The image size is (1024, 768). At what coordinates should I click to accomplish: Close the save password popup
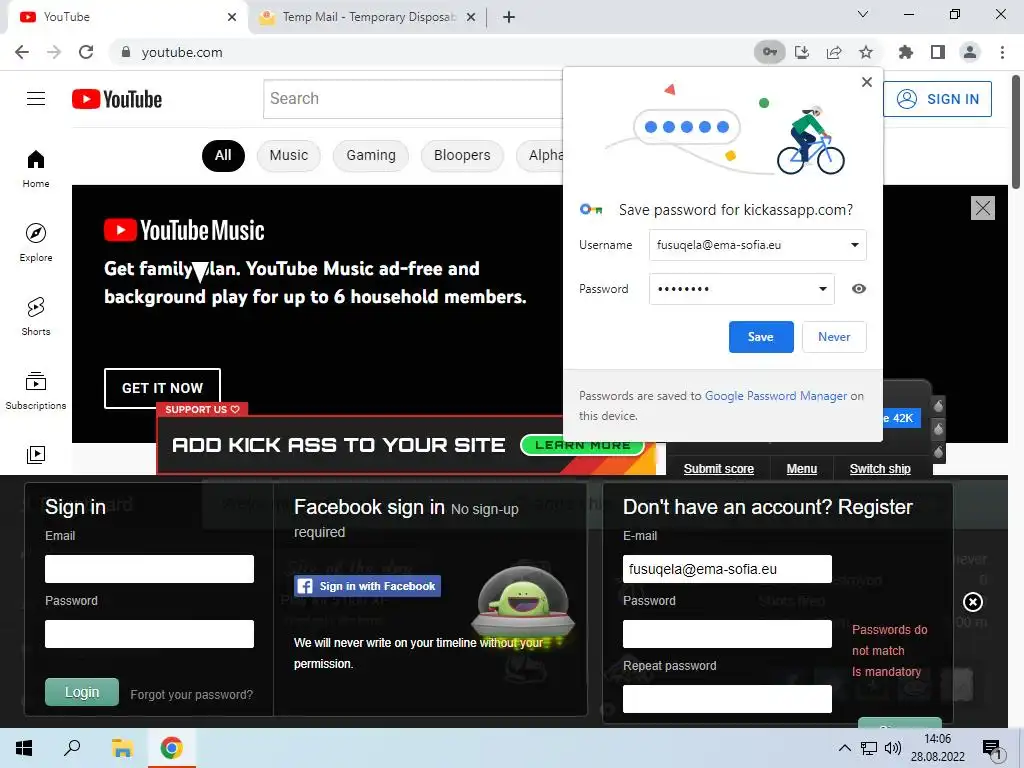(867, 82)
